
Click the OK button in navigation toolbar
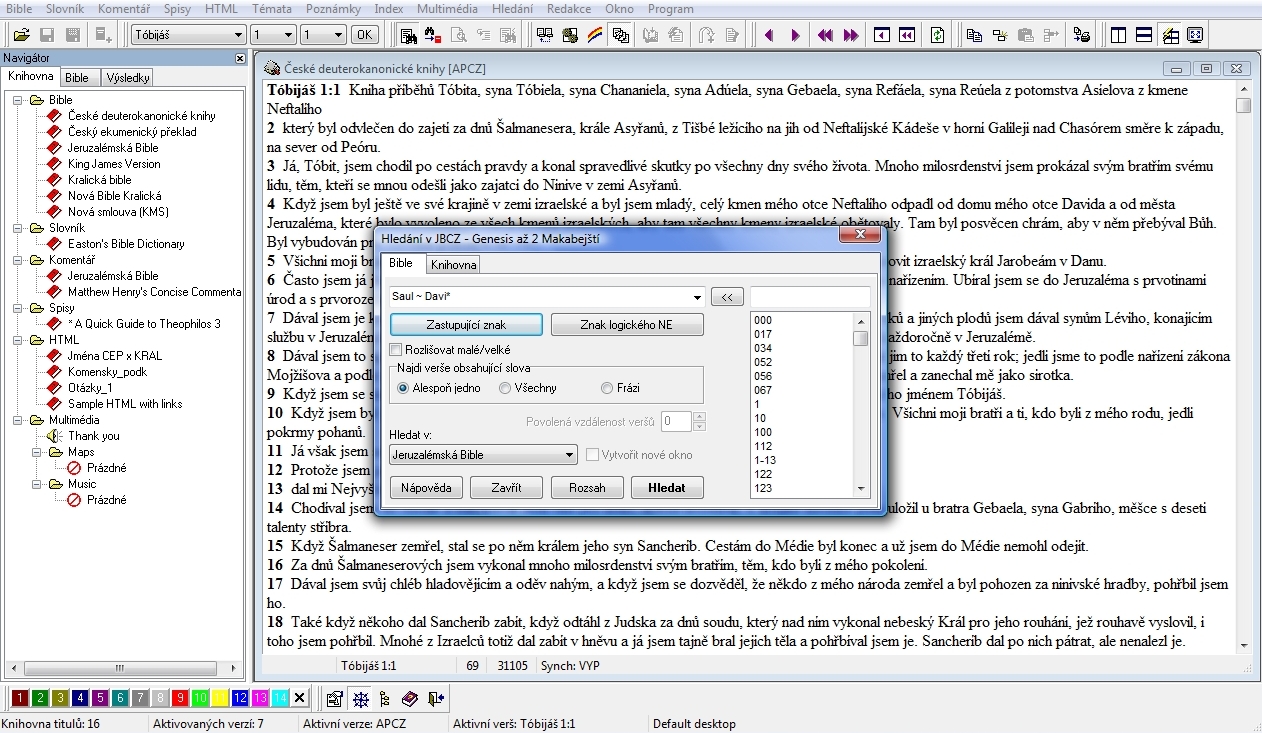[365, 35]
